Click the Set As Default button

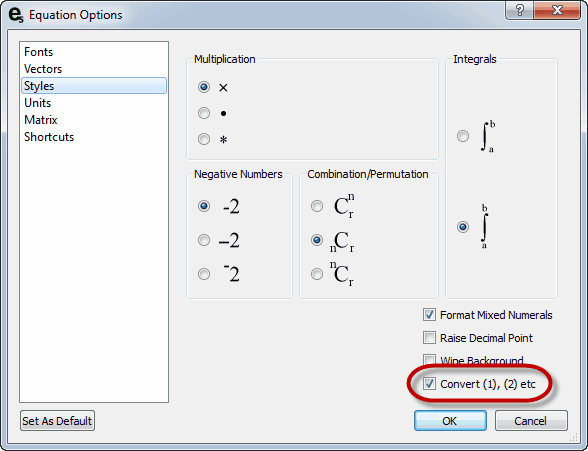coord(57,421)
